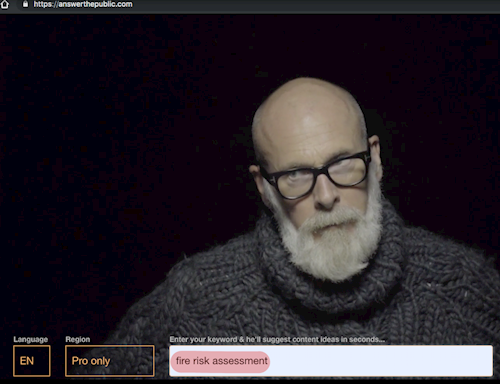Click the Language label above EN
Image resolution: width=500 pixels, height=384 pixels.
31,339
